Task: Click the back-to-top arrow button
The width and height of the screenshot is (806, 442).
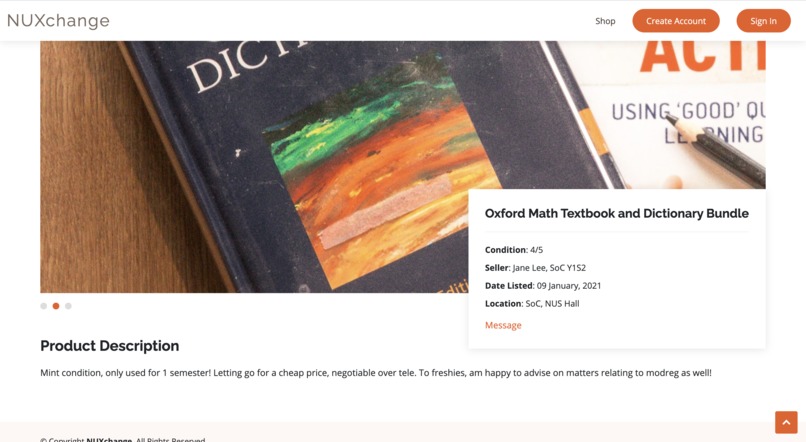Action: [786, 422]
